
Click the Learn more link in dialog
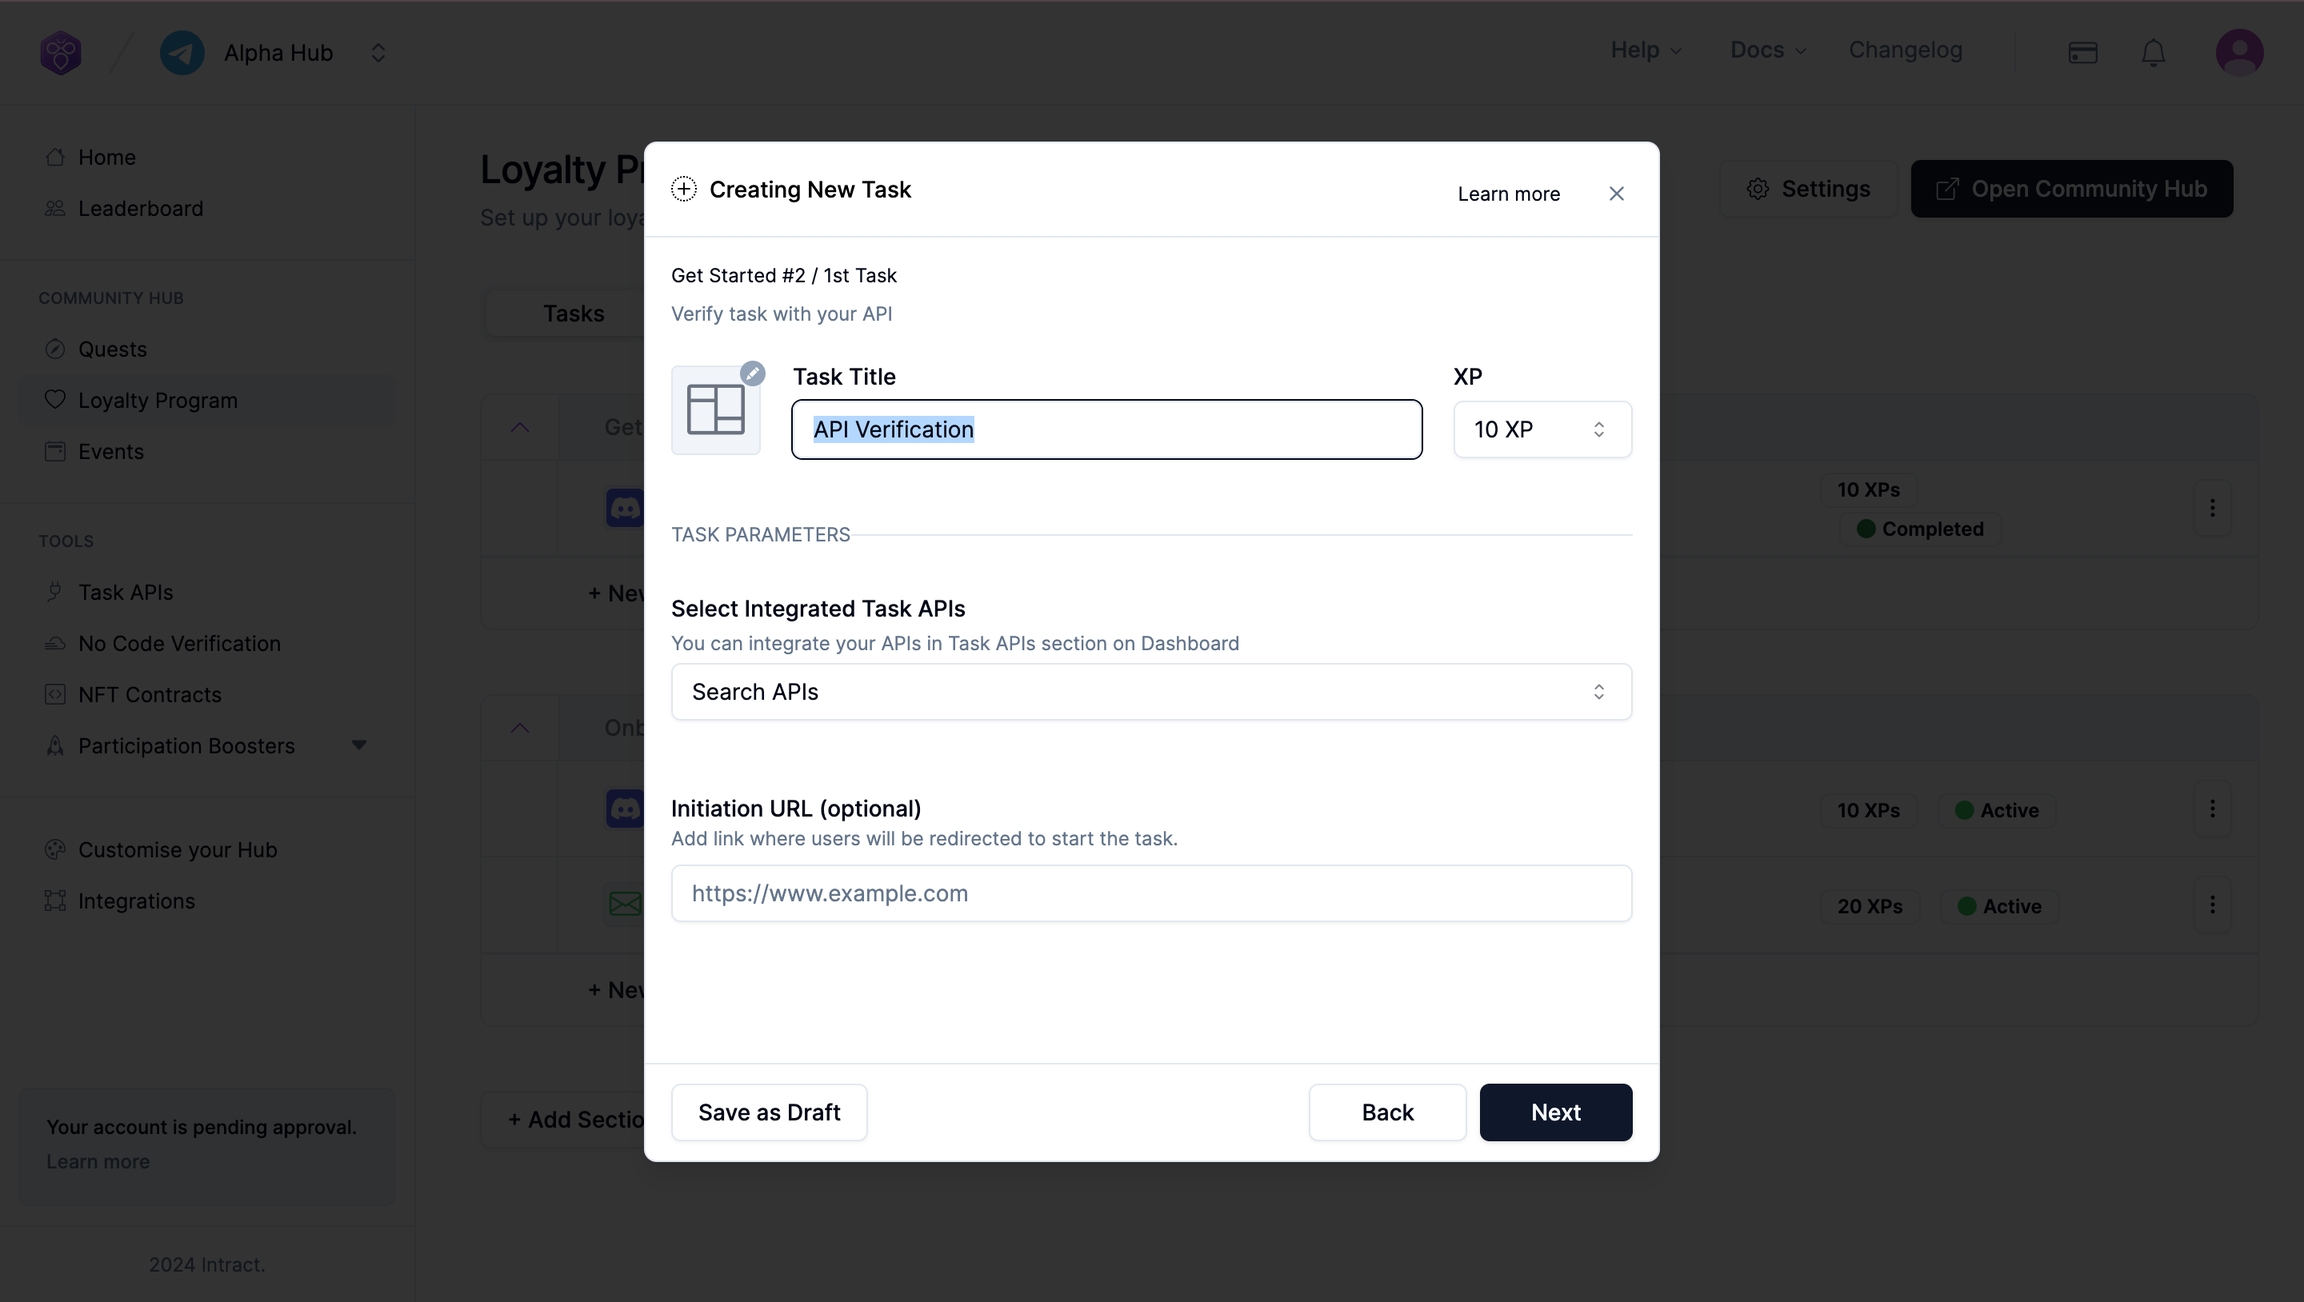coord(1508,194)
